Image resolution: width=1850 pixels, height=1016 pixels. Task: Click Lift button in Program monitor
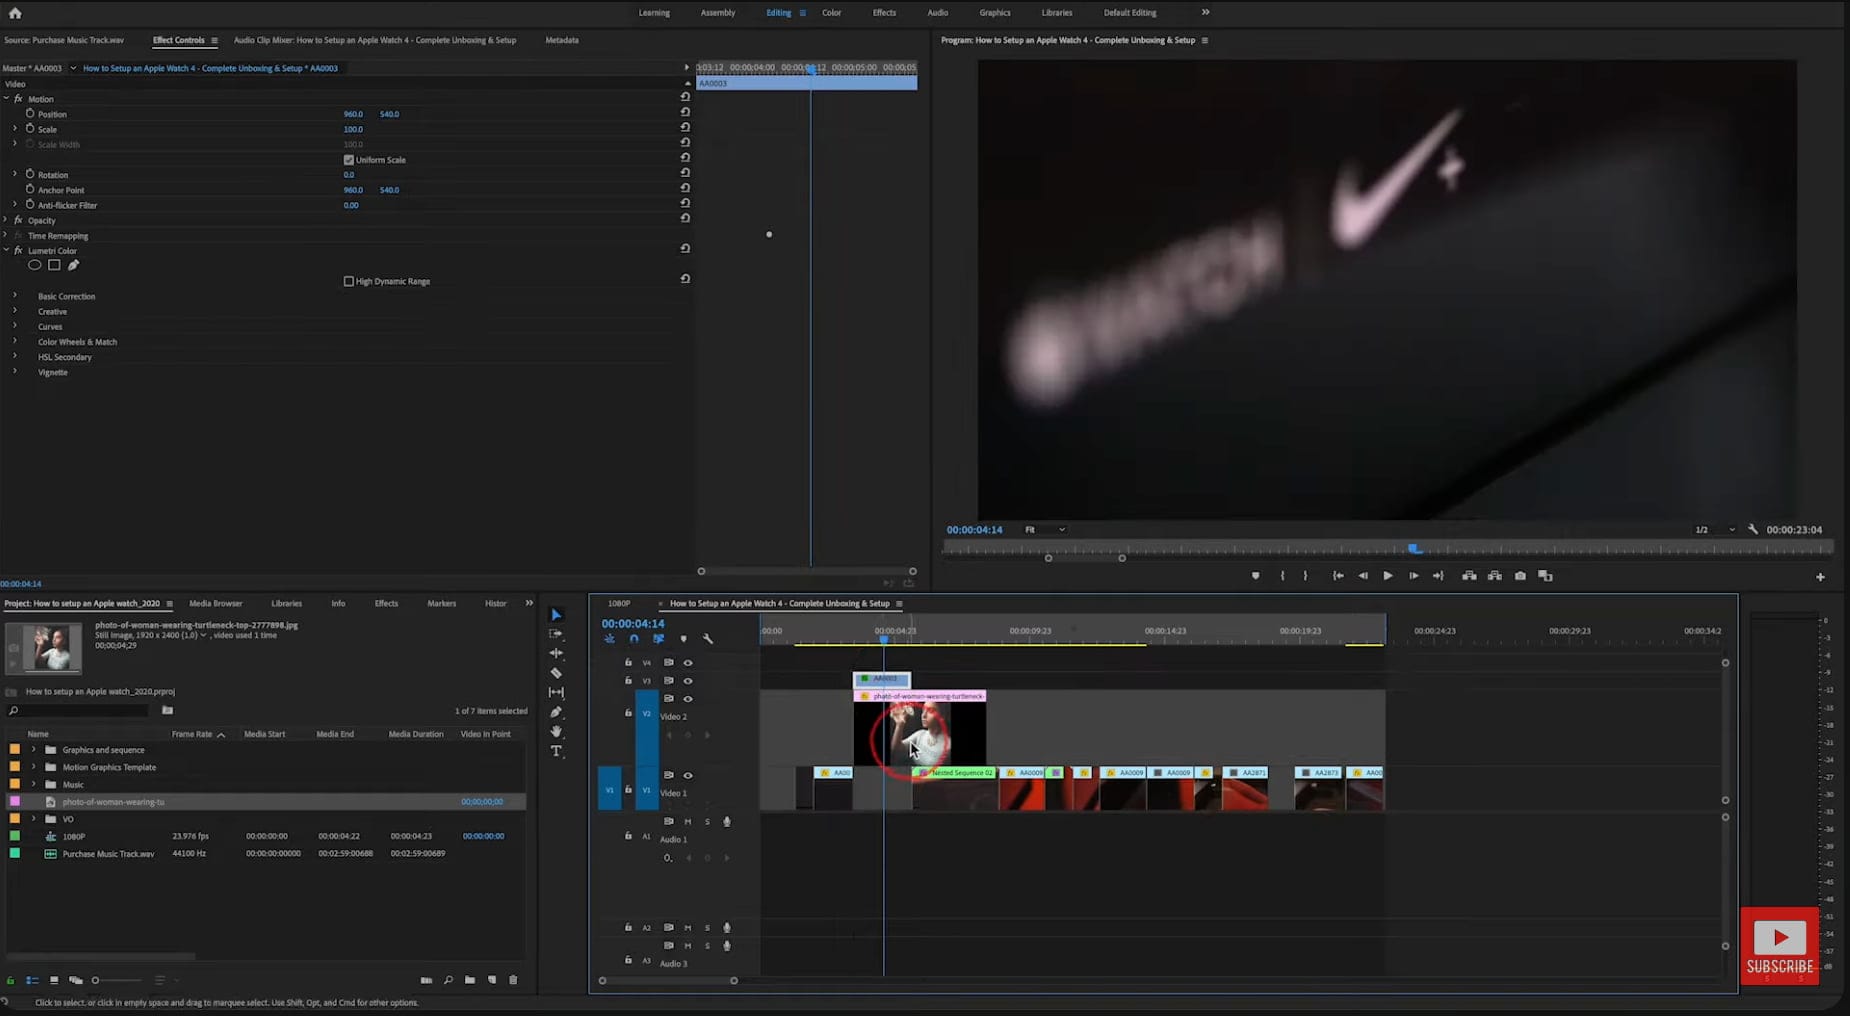pyautogui.click(x=1469, y=576)
